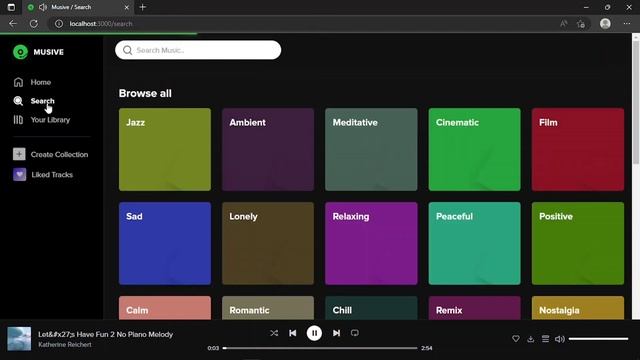
Task: Click the Create Collection plus icon
Action: (x=19, y=154)
